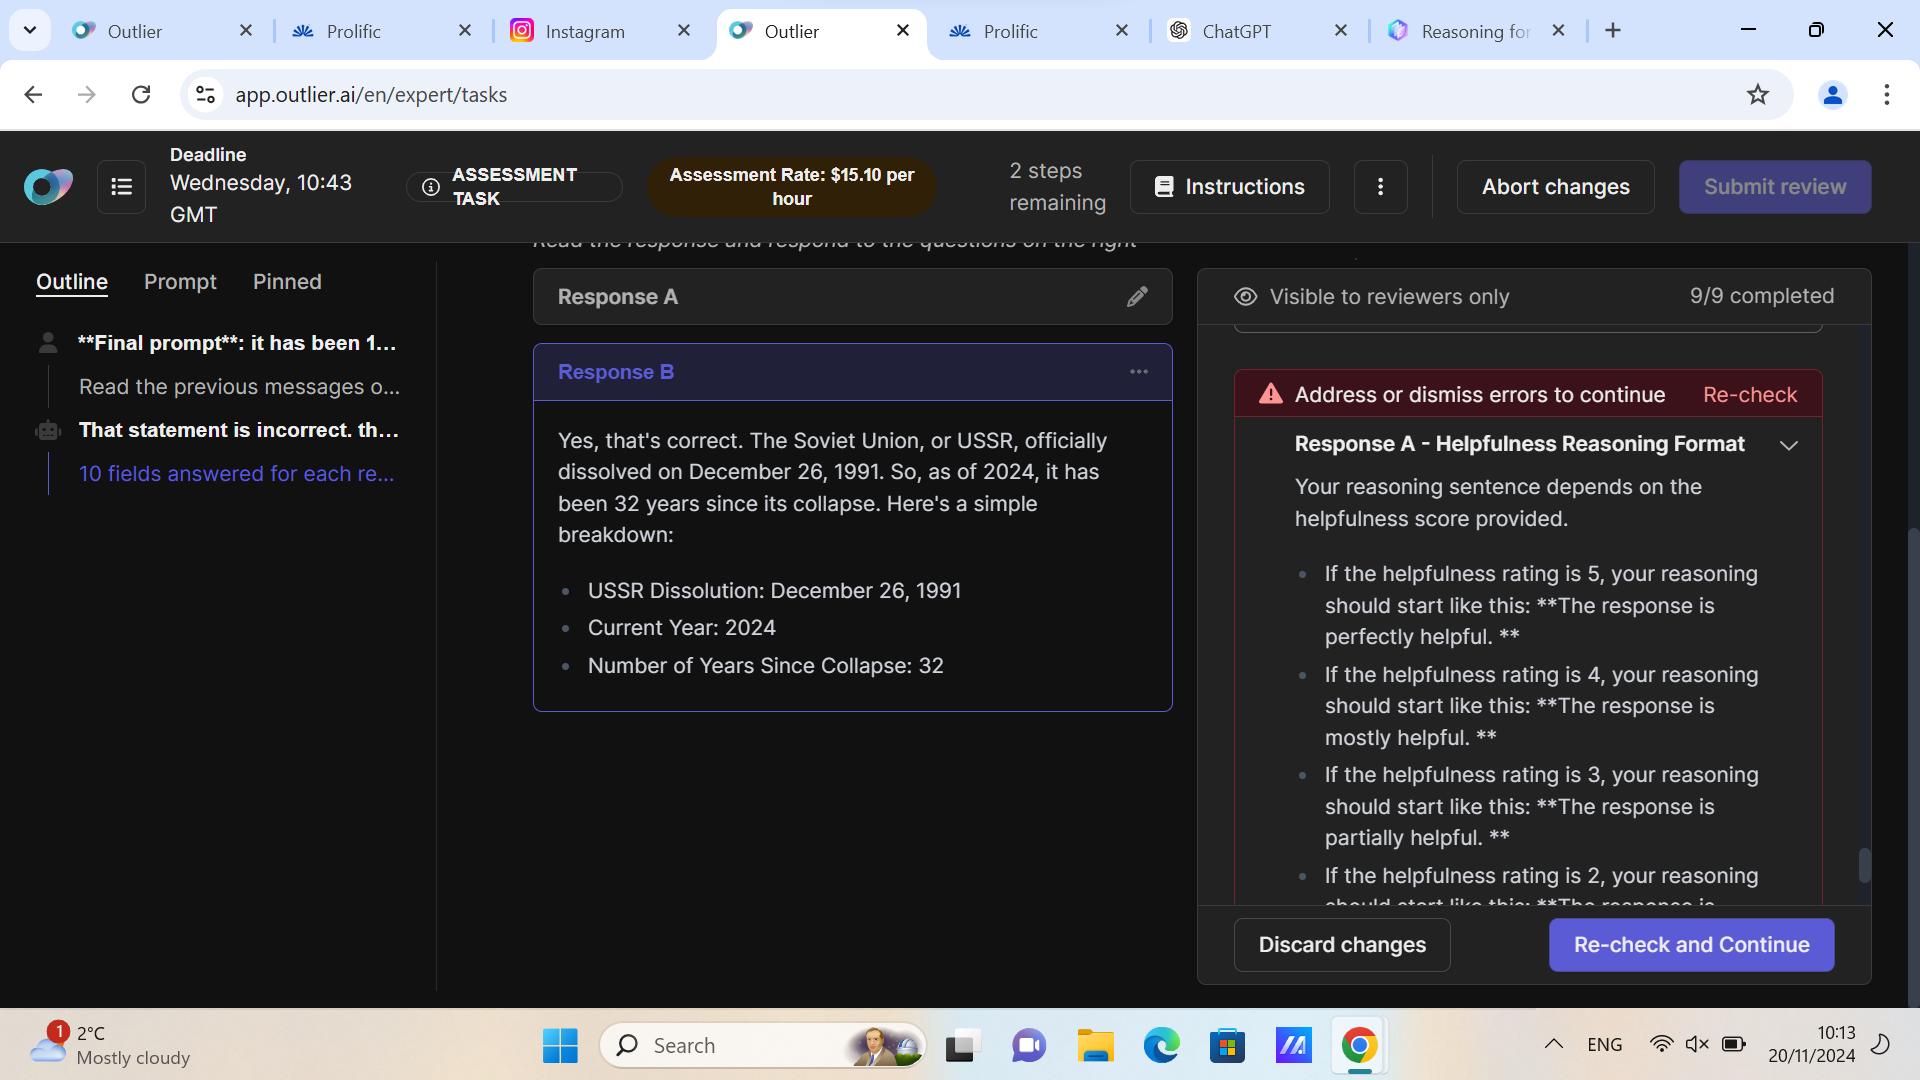Open Chrome three-dot menu
This screenshot has width=1920, height=1080.
click(1886, 94)
